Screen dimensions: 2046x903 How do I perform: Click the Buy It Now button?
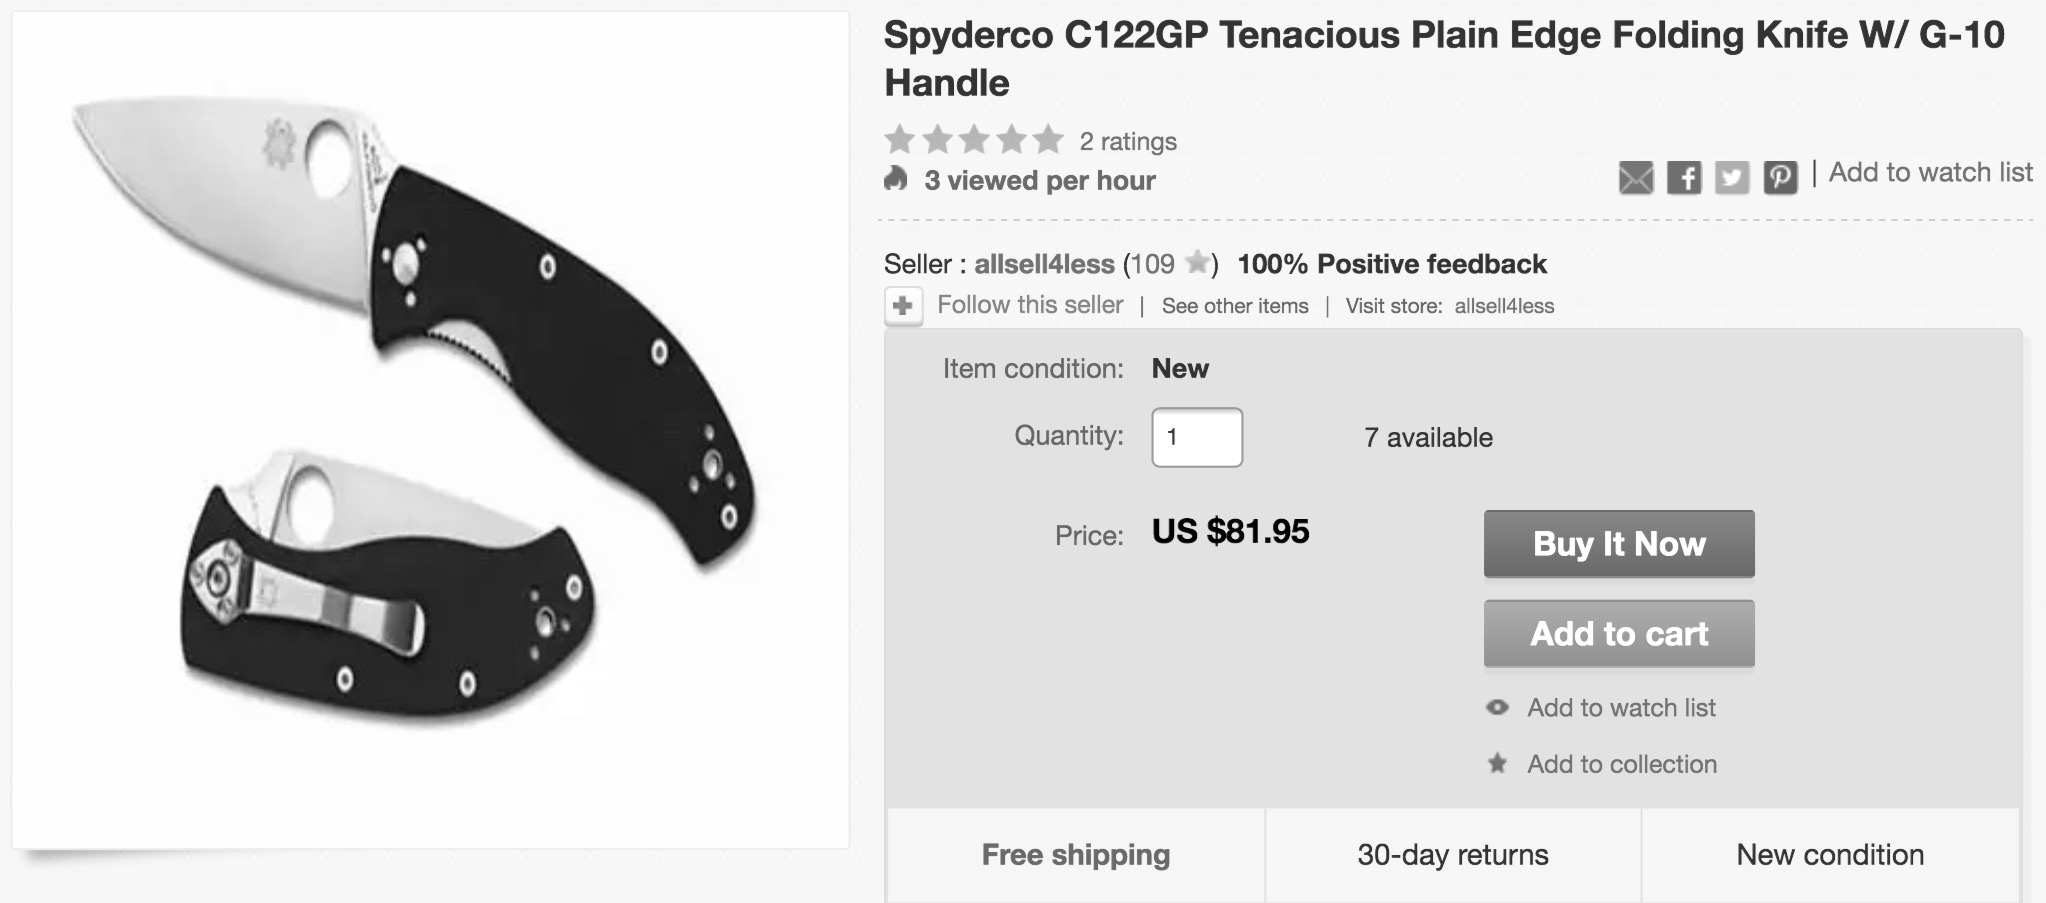click(1618, 544)
